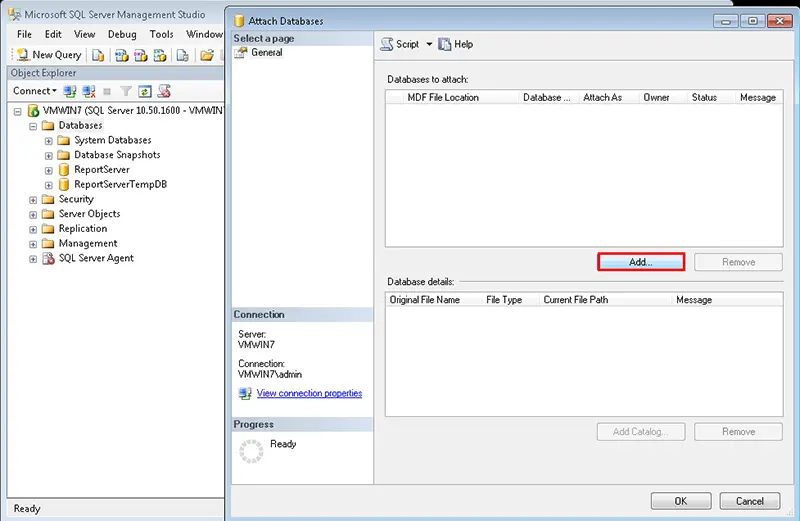Click the Add Catalog... button
The height and width of the screenshot is (521, 800).
click(x=641, y=432)
